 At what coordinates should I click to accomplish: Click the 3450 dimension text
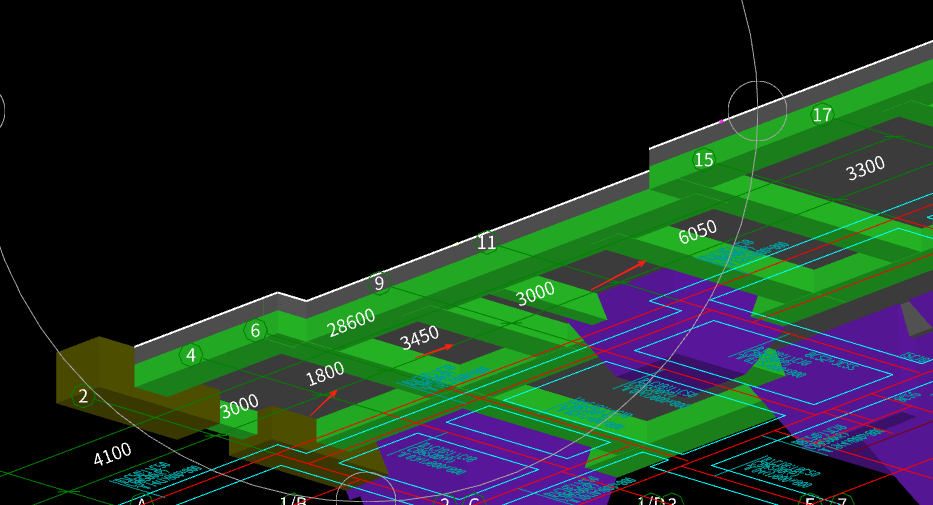[x=419, y=338]
